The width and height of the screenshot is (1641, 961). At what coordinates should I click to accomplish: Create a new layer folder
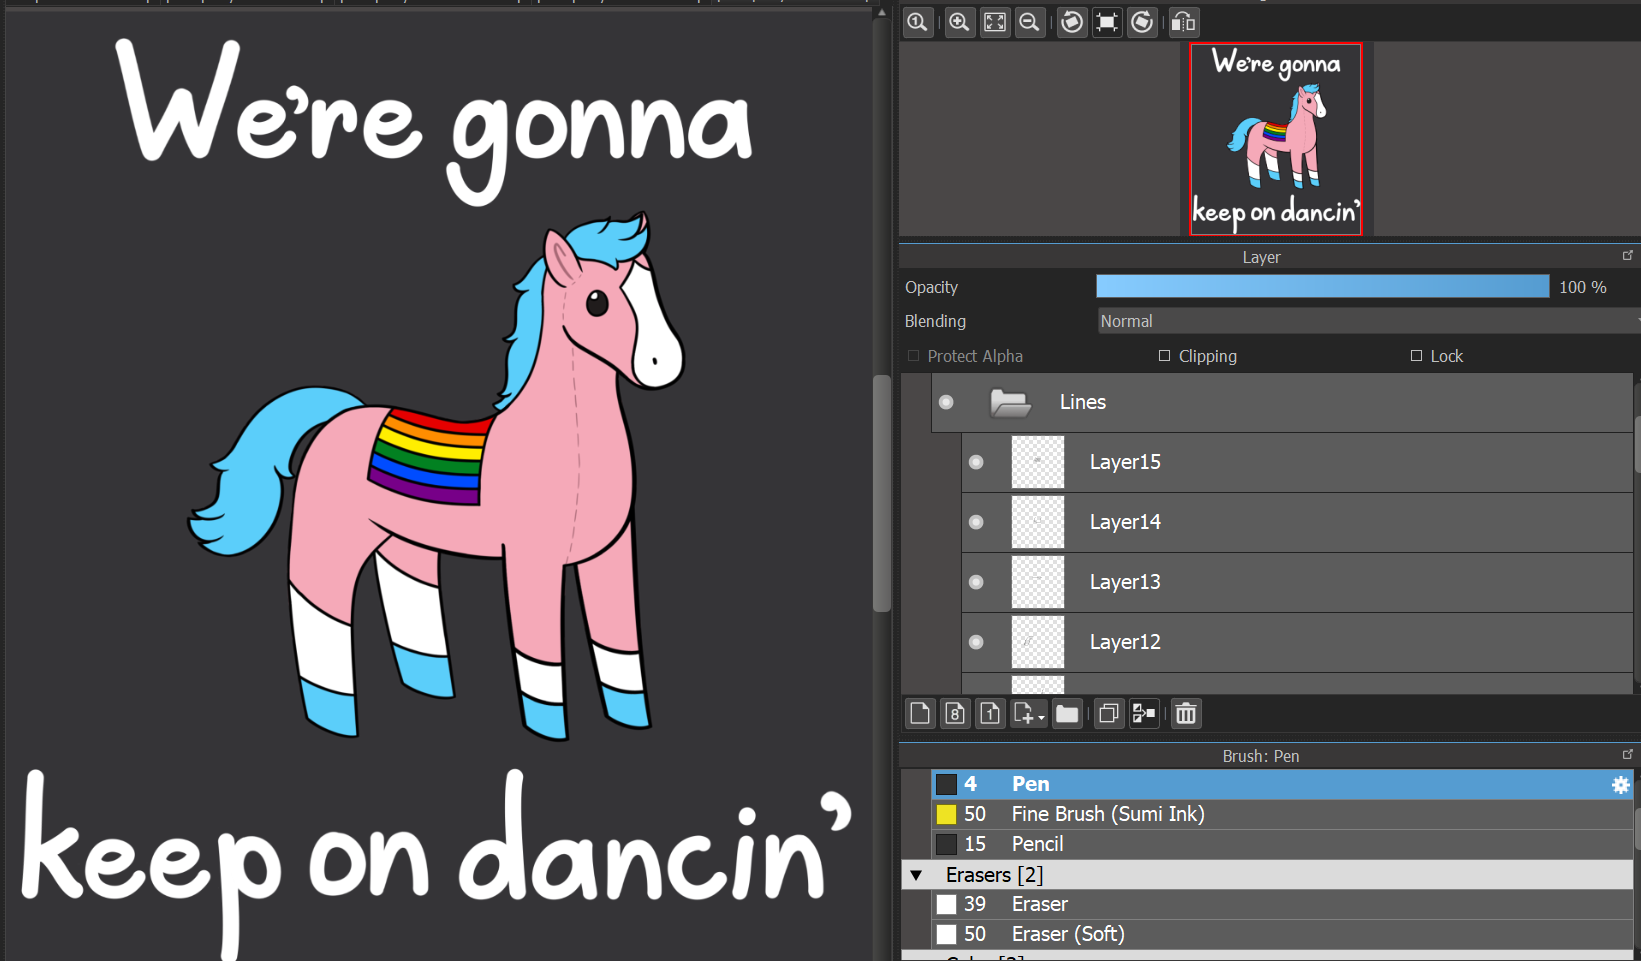tap(1067, 714)
